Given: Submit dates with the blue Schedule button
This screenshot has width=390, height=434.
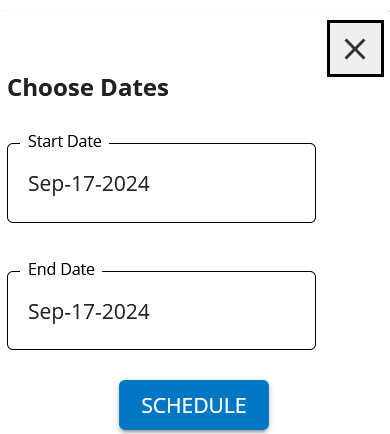Looking at the screenshot, I should click(x=194, y=405).
